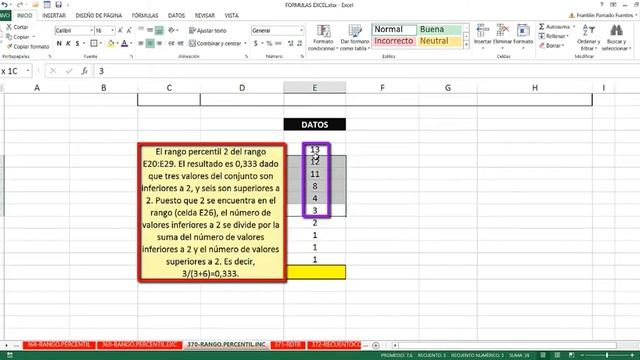Click Combinar y centrar button

[215, 43]
